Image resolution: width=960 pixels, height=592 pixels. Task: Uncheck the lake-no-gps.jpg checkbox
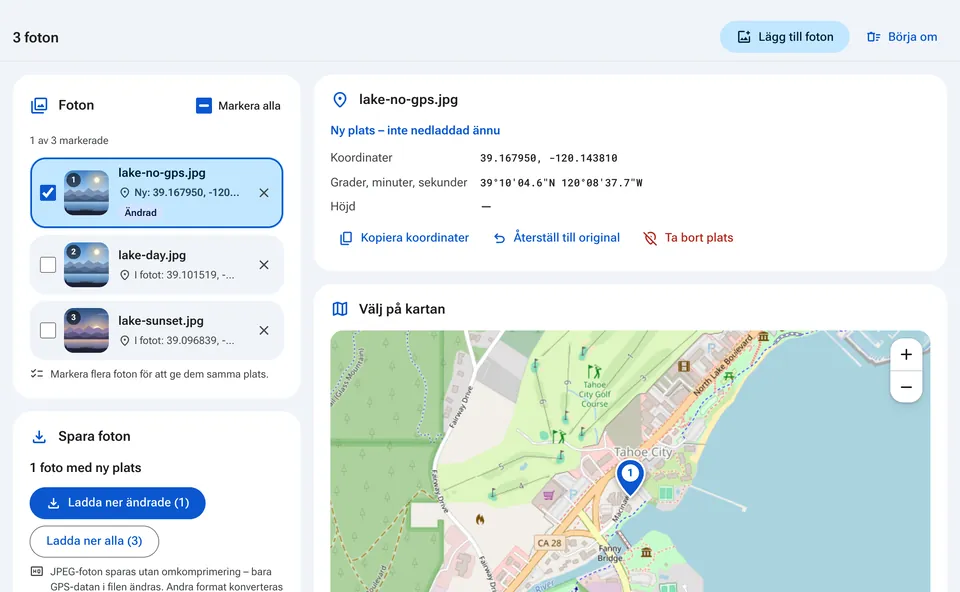coord(48,193)
